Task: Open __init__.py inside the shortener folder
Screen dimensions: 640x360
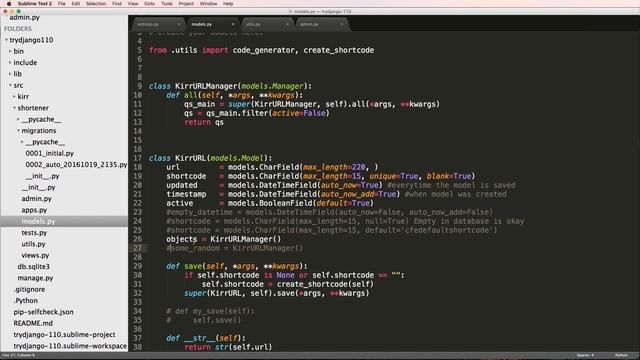Action: click(38, 187)
